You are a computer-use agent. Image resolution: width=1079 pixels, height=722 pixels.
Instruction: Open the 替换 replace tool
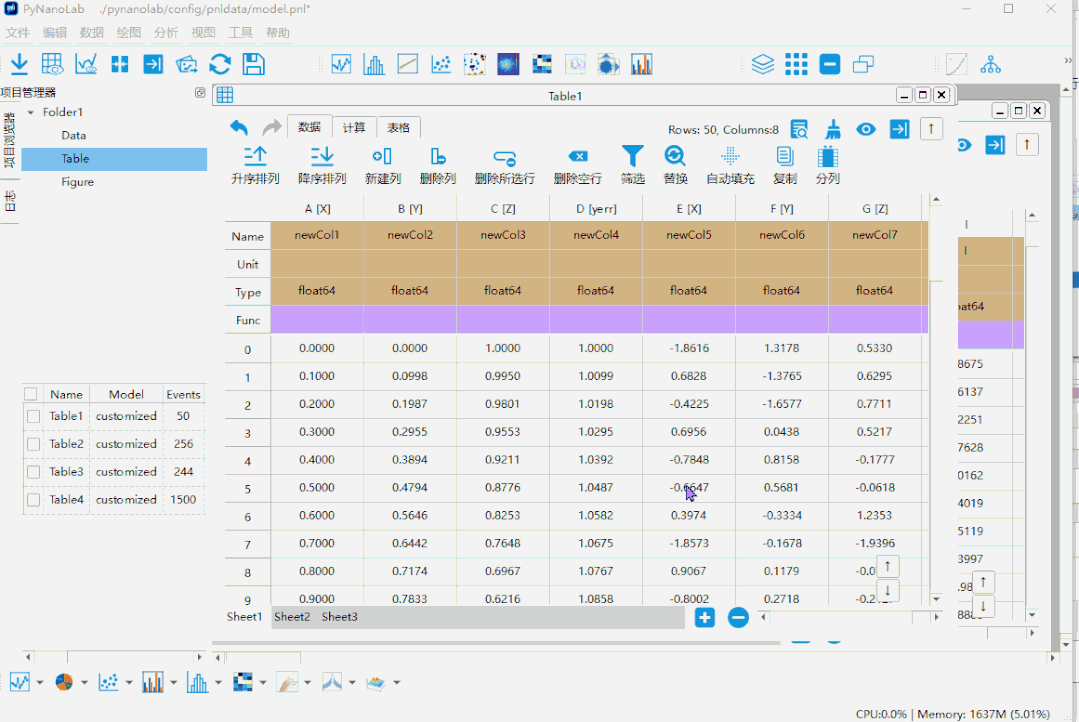[x=675, y=166]
